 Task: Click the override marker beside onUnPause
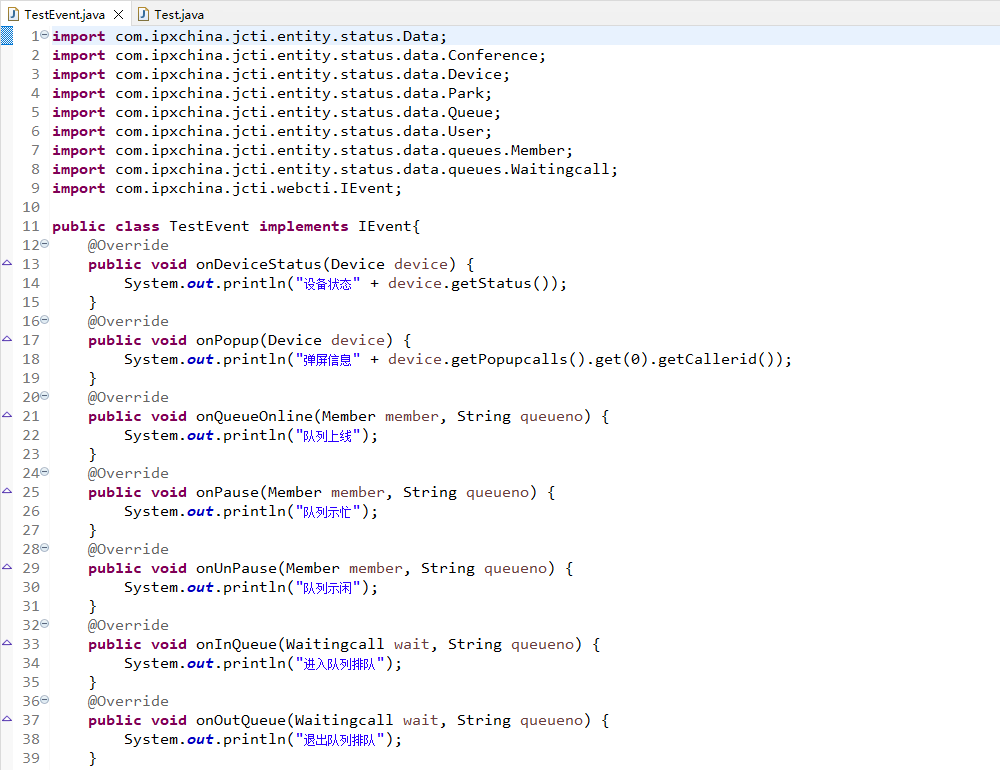tap(7, 568)
